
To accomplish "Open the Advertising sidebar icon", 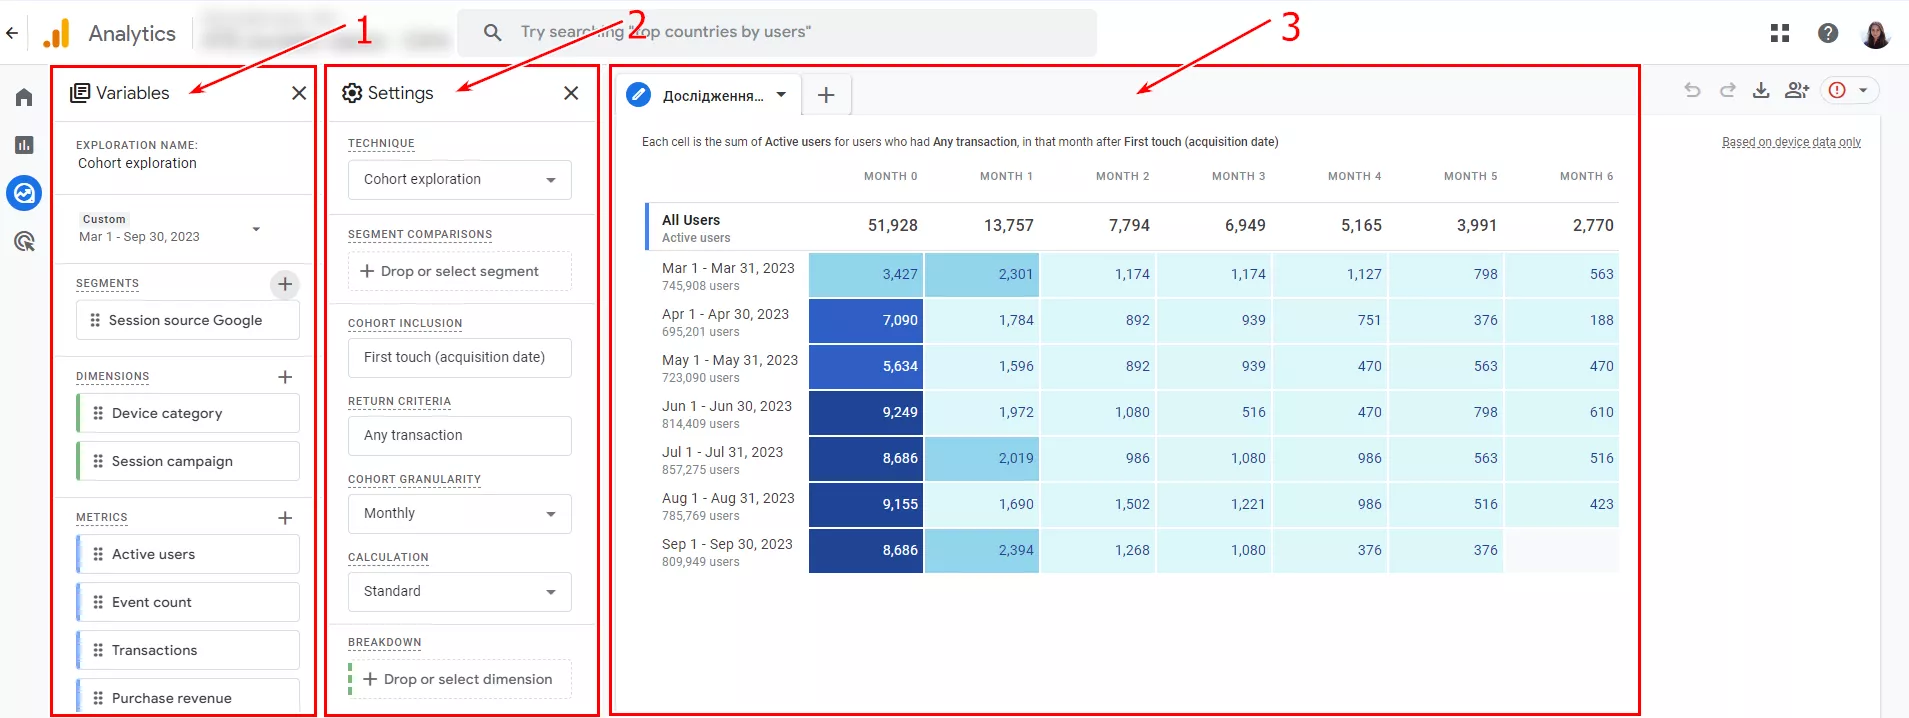I will tap(24, 241).
